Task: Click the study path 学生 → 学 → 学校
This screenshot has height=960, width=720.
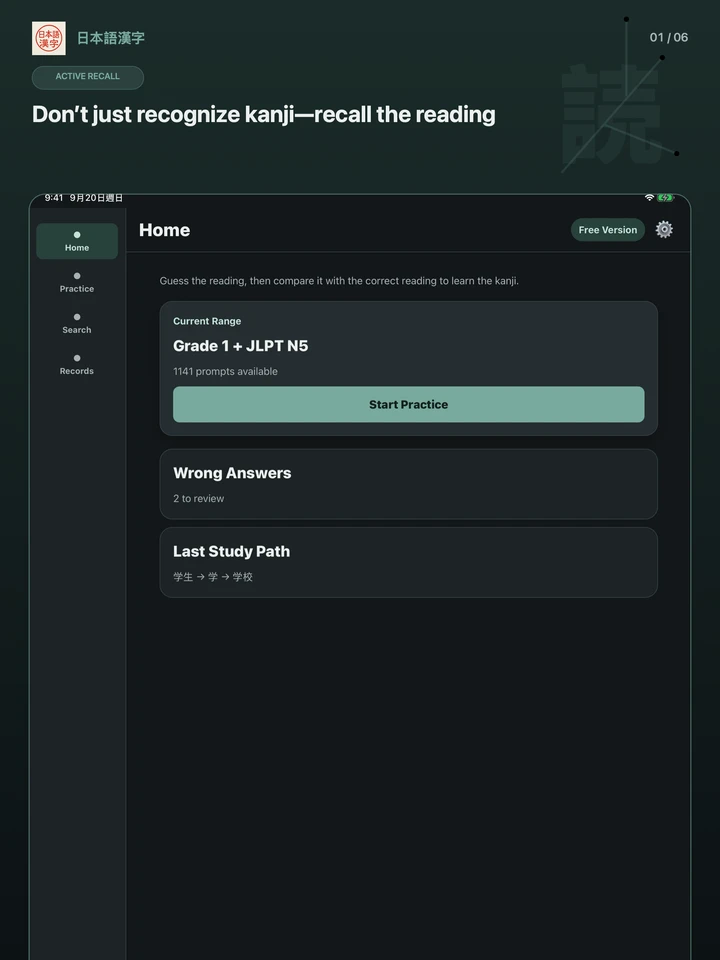Action: (x=213, y=577)
